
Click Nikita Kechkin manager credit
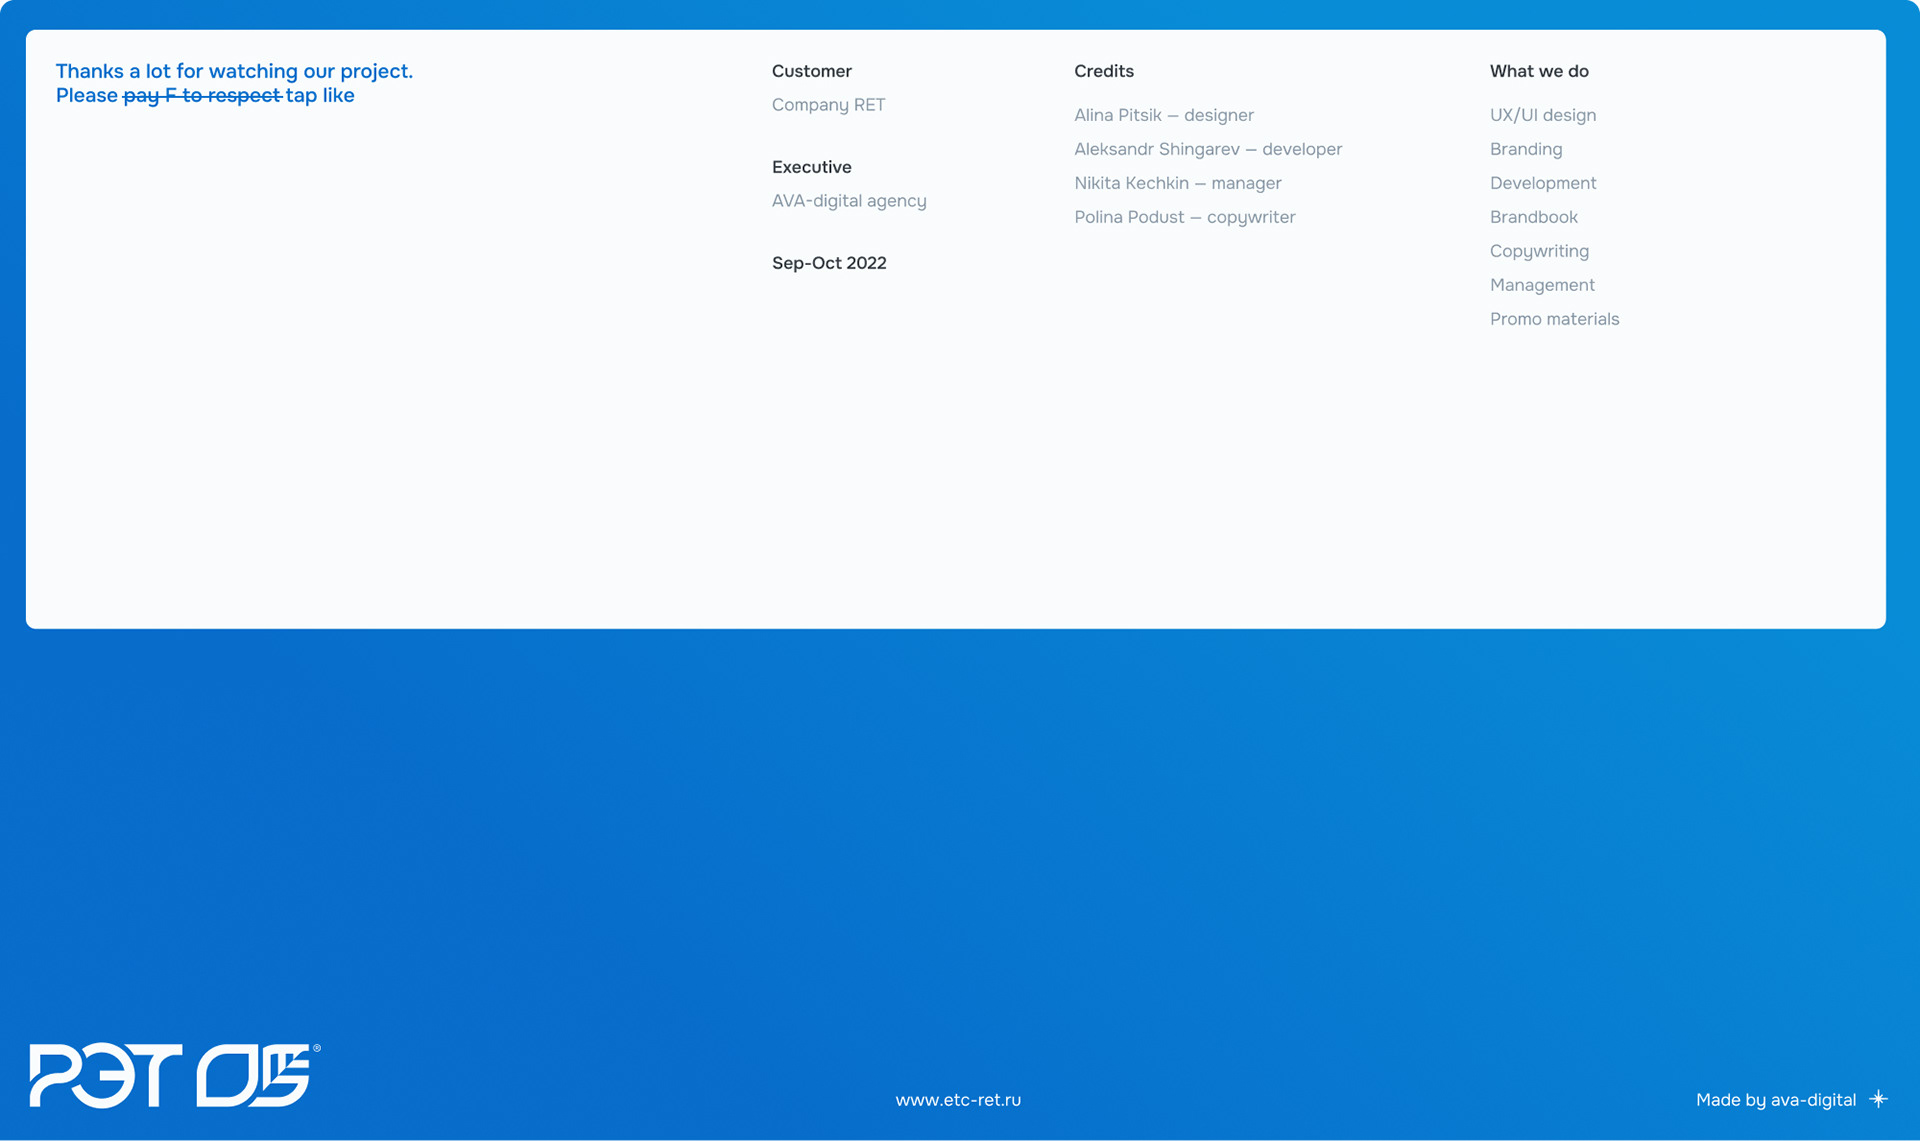[x=1177, y=183]
